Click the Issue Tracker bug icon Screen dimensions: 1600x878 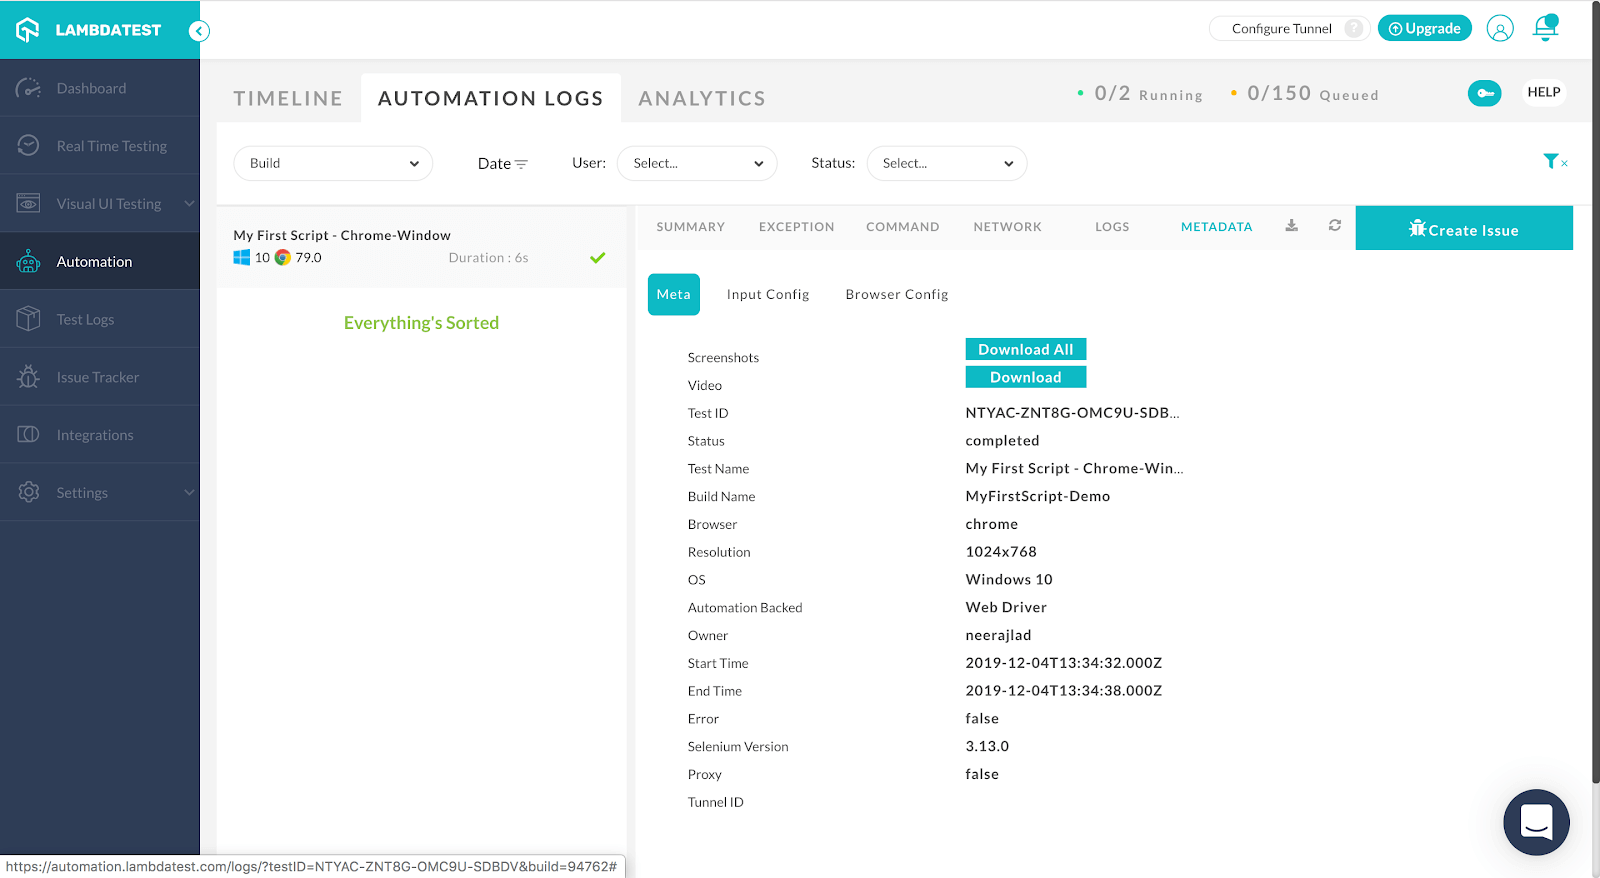pos(28,377)
